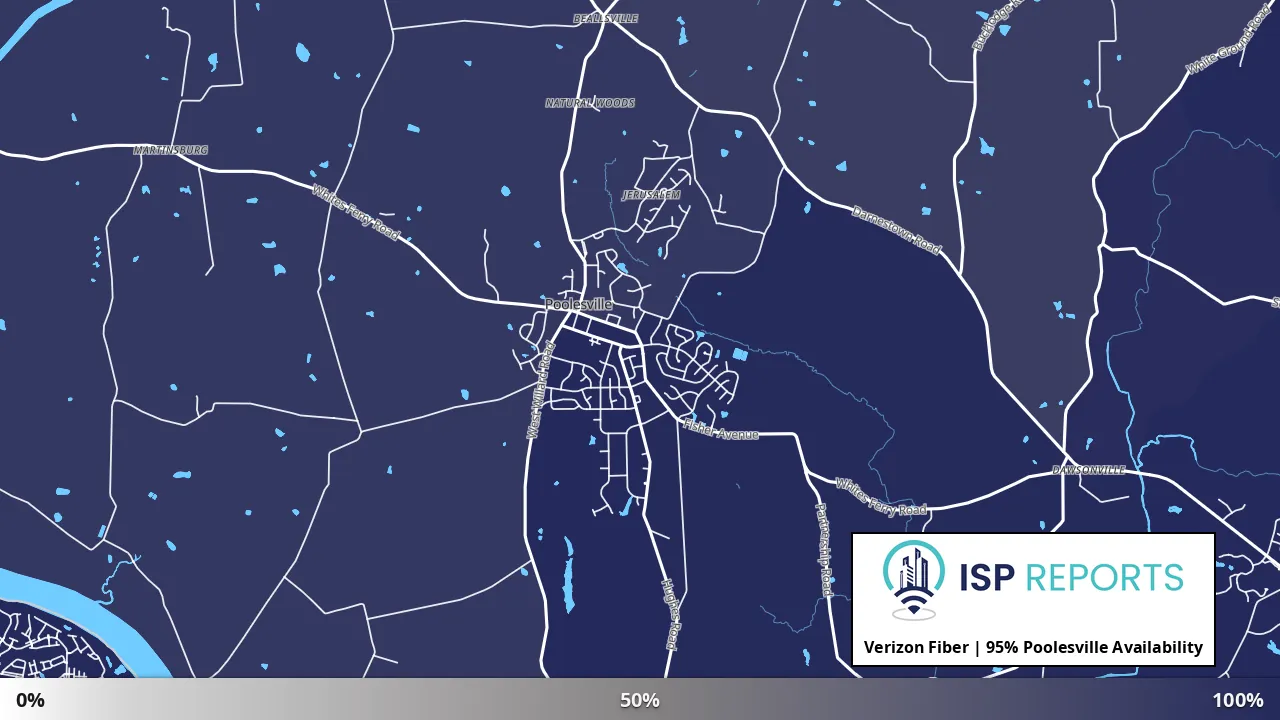Image resolution: width=1280 pixels, height=720 pixels.
Task: Click the West Willard Road label
Action: 541,390
